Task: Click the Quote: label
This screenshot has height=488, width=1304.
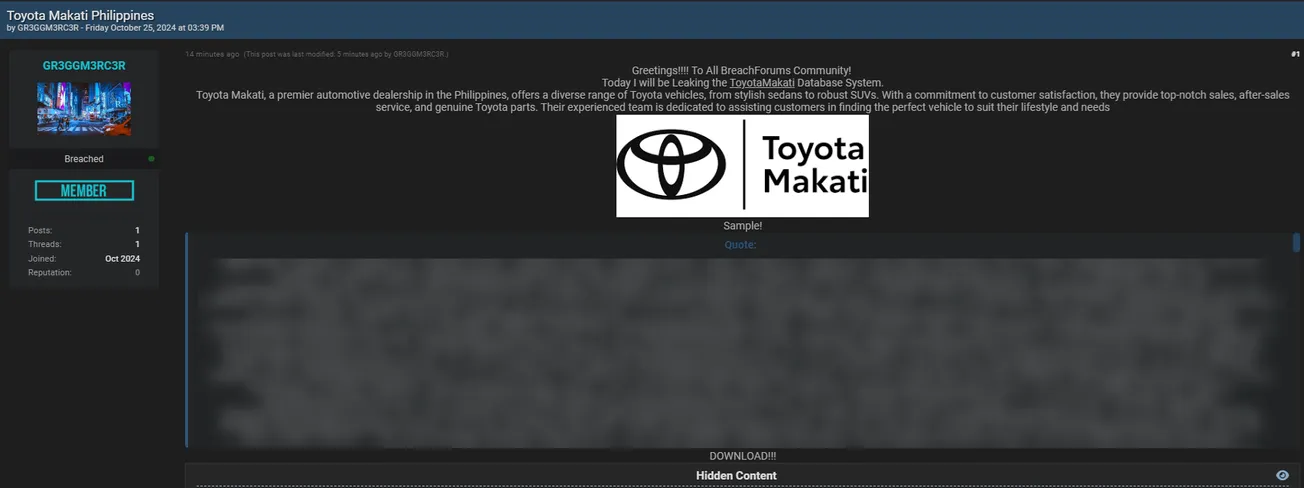Action: tap(740, 245)
